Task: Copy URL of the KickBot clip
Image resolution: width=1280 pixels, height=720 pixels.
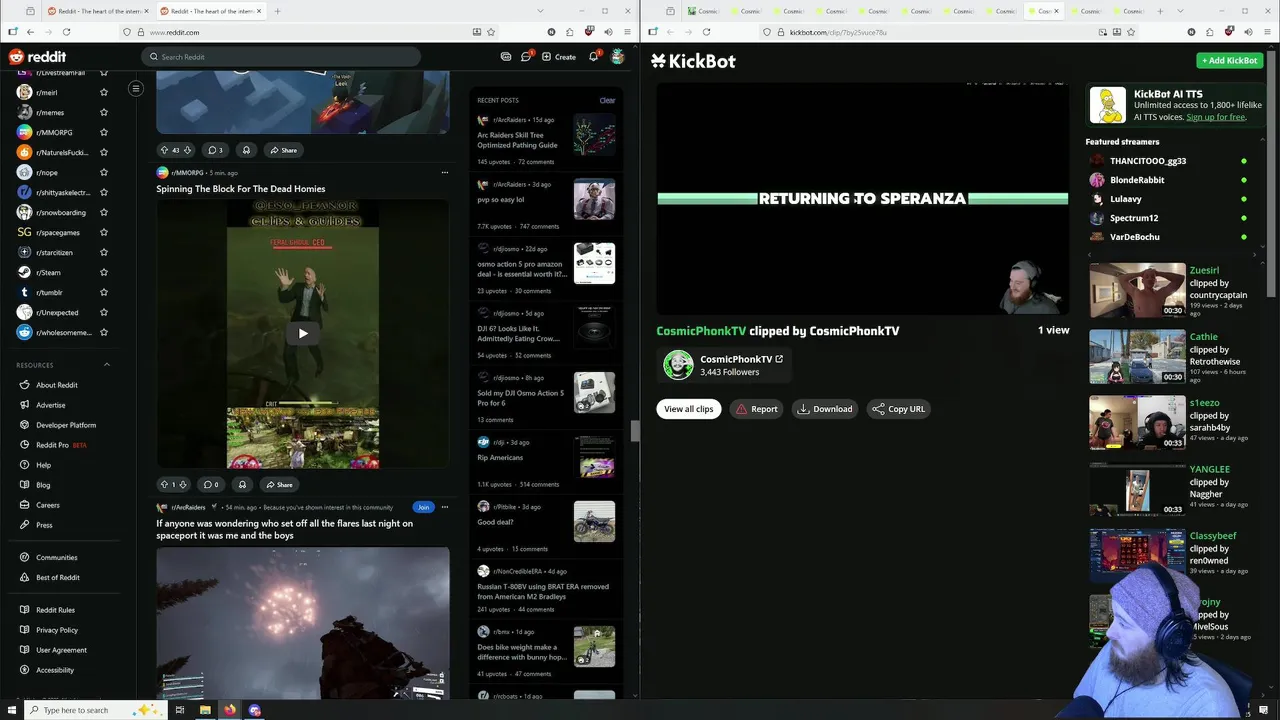Action: (898, 409)
